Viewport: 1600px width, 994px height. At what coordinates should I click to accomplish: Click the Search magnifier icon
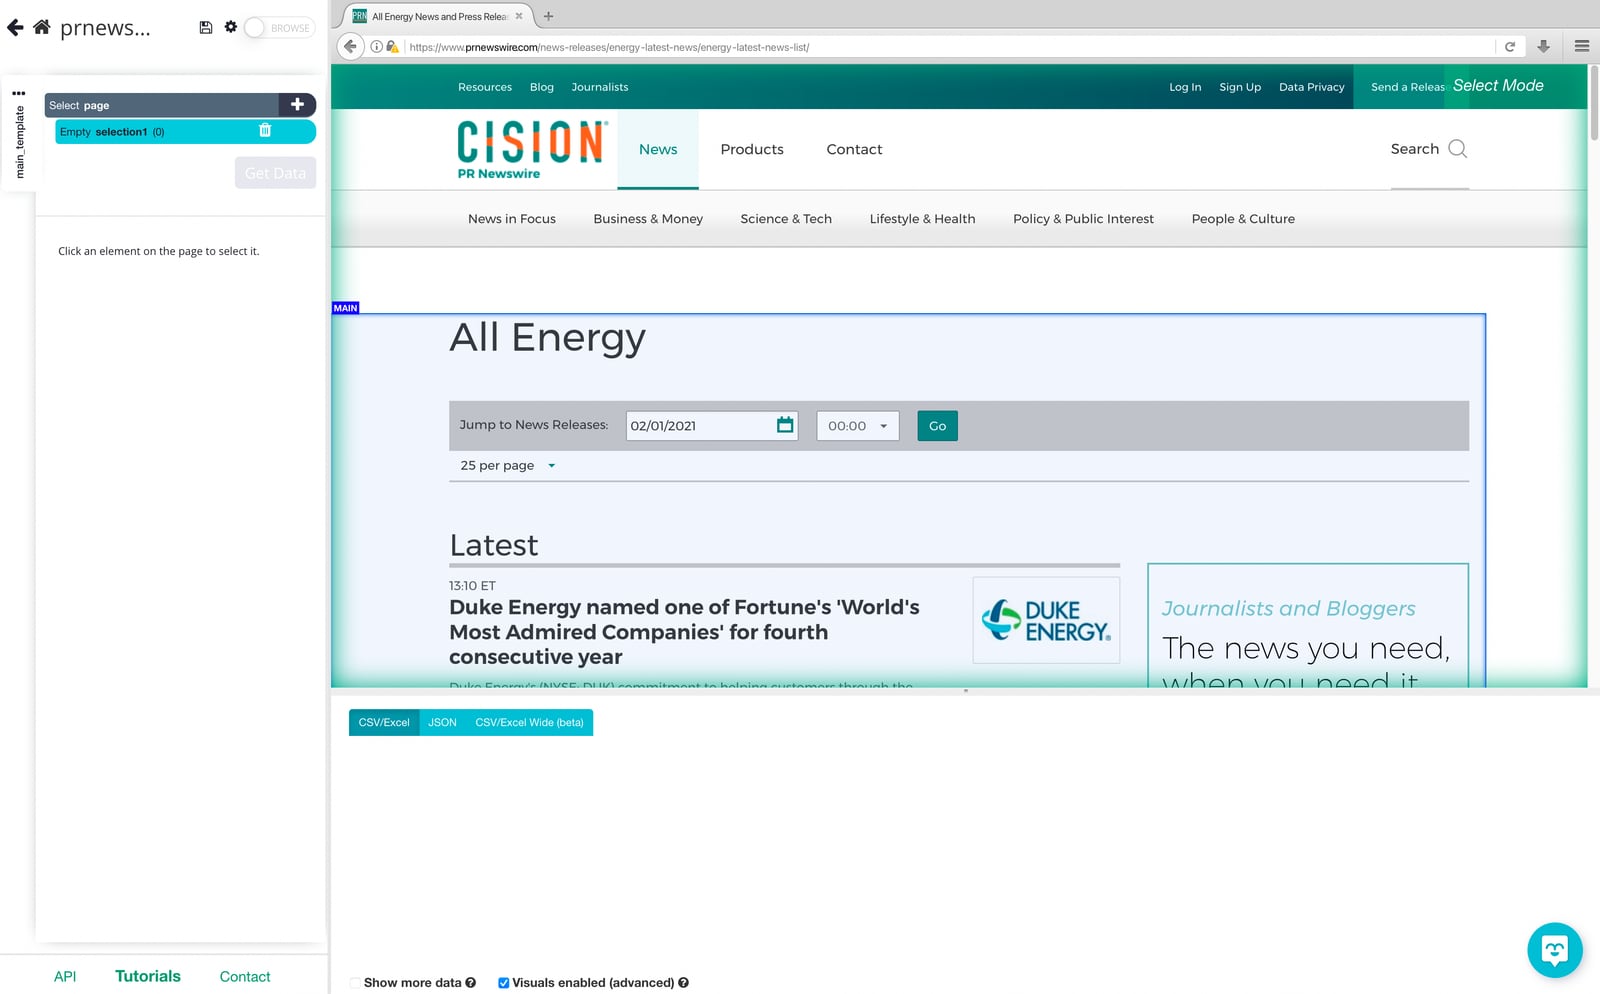pos(1458,149)
